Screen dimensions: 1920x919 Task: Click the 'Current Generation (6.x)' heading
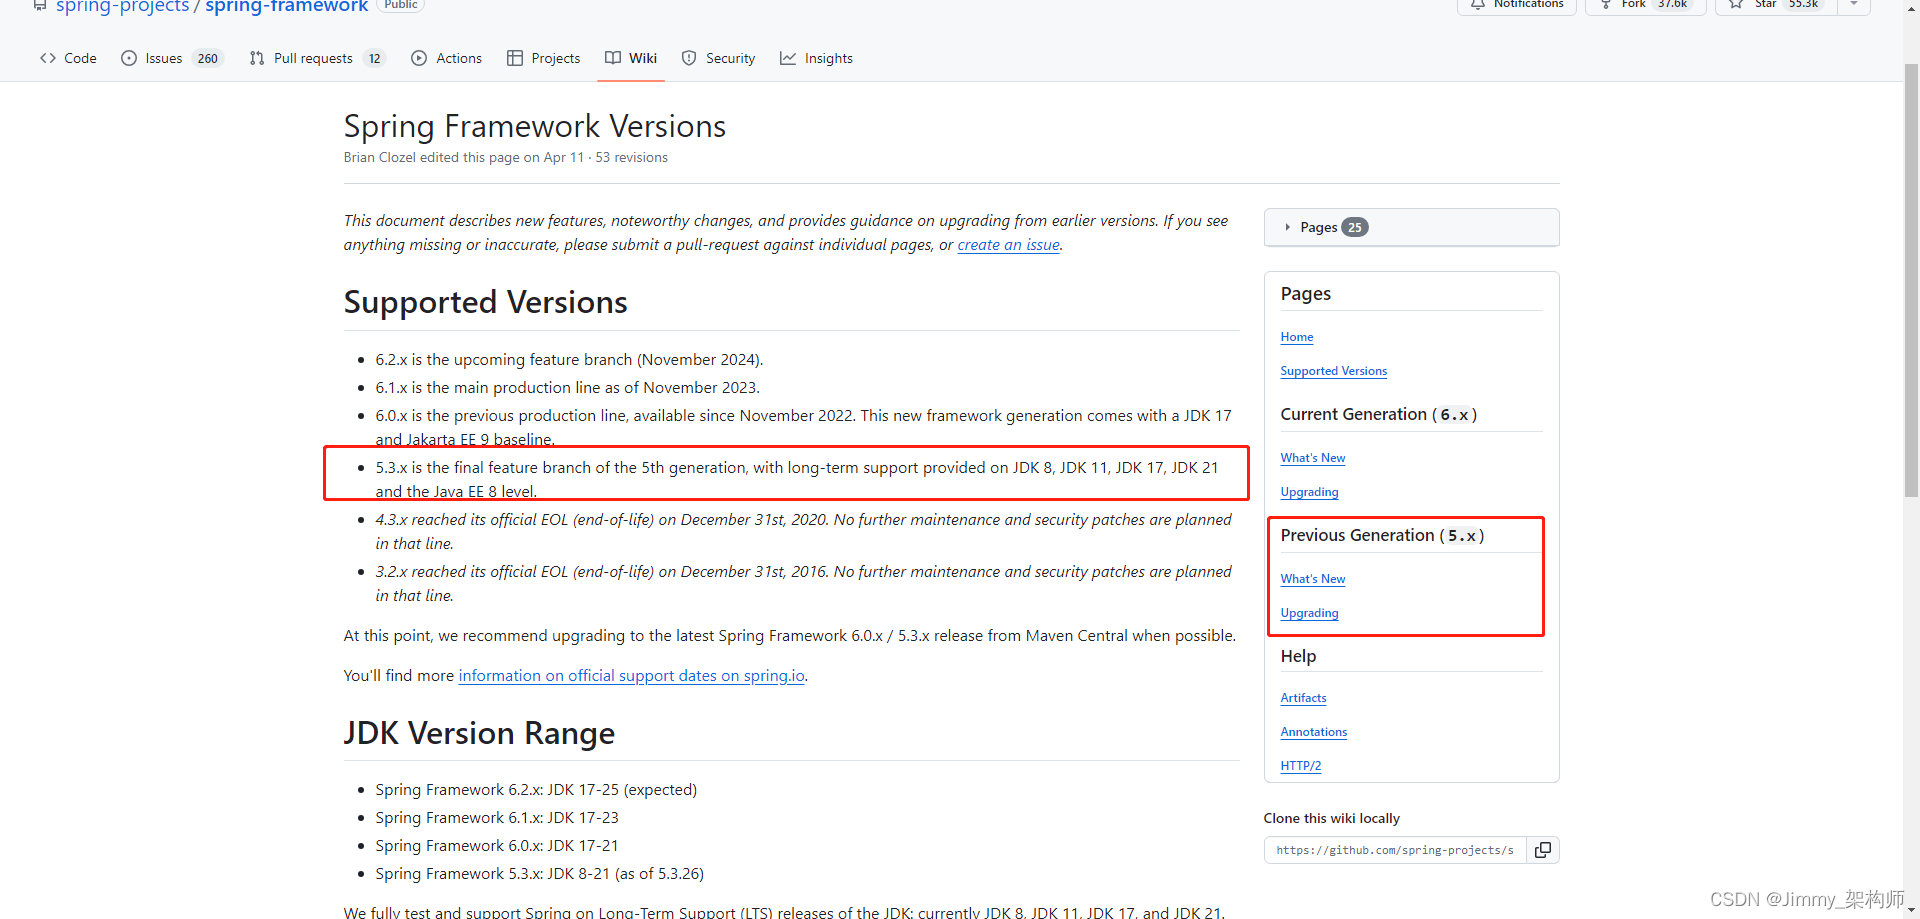(x=1379, y=414)
